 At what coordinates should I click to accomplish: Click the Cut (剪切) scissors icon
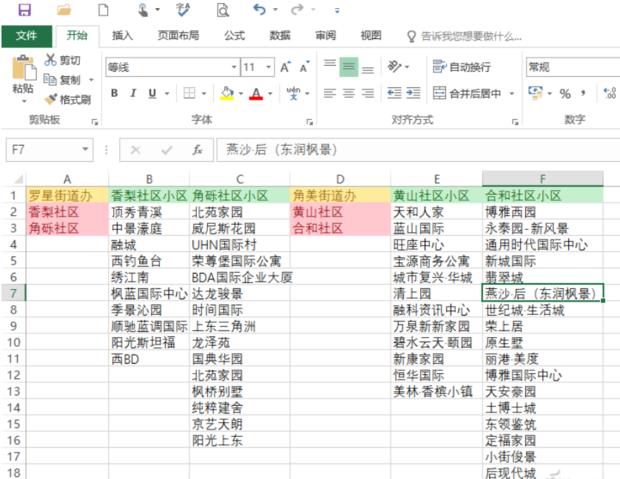pyautogui.click(x=52, y=60)
